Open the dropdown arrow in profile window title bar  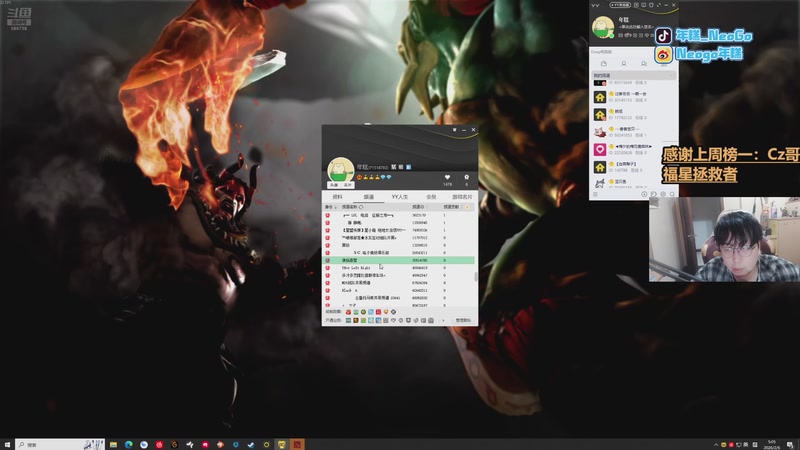pos(455,130)
